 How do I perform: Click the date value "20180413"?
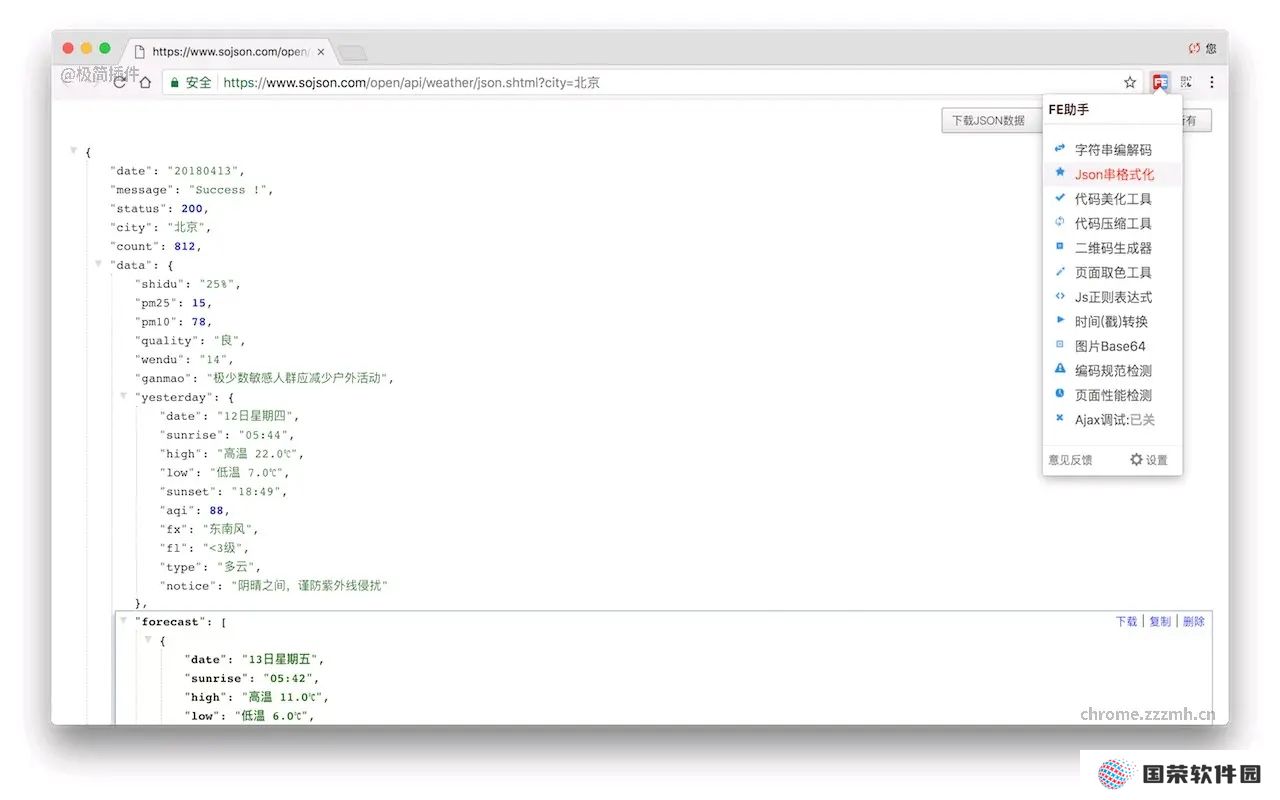pyautogui.click(x=202, y=171)
